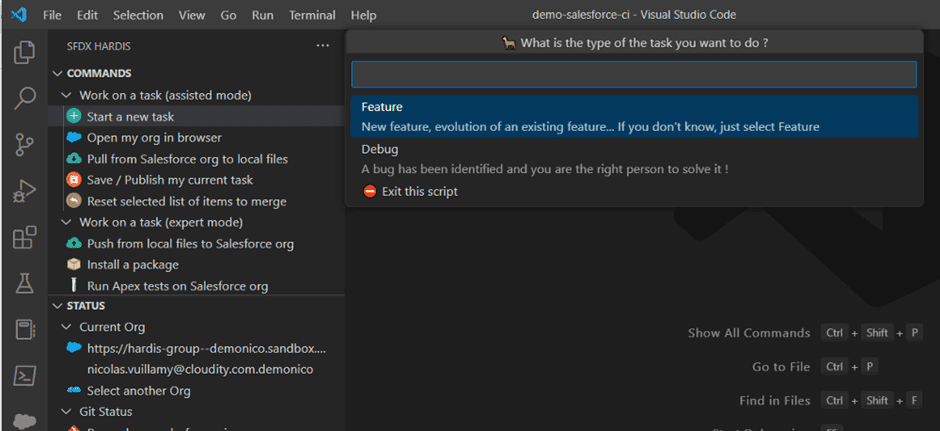940x431 pixels.
Task: Open the Salesforce cloud icon in activity bar
Action: coord(24,421)
